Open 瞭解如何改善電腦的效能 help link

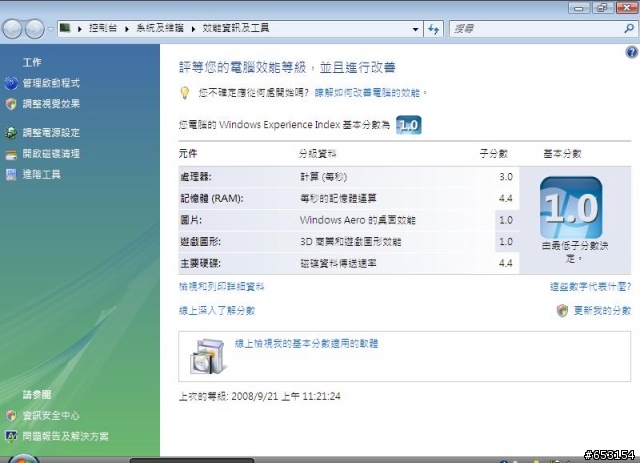click(367, 93)
